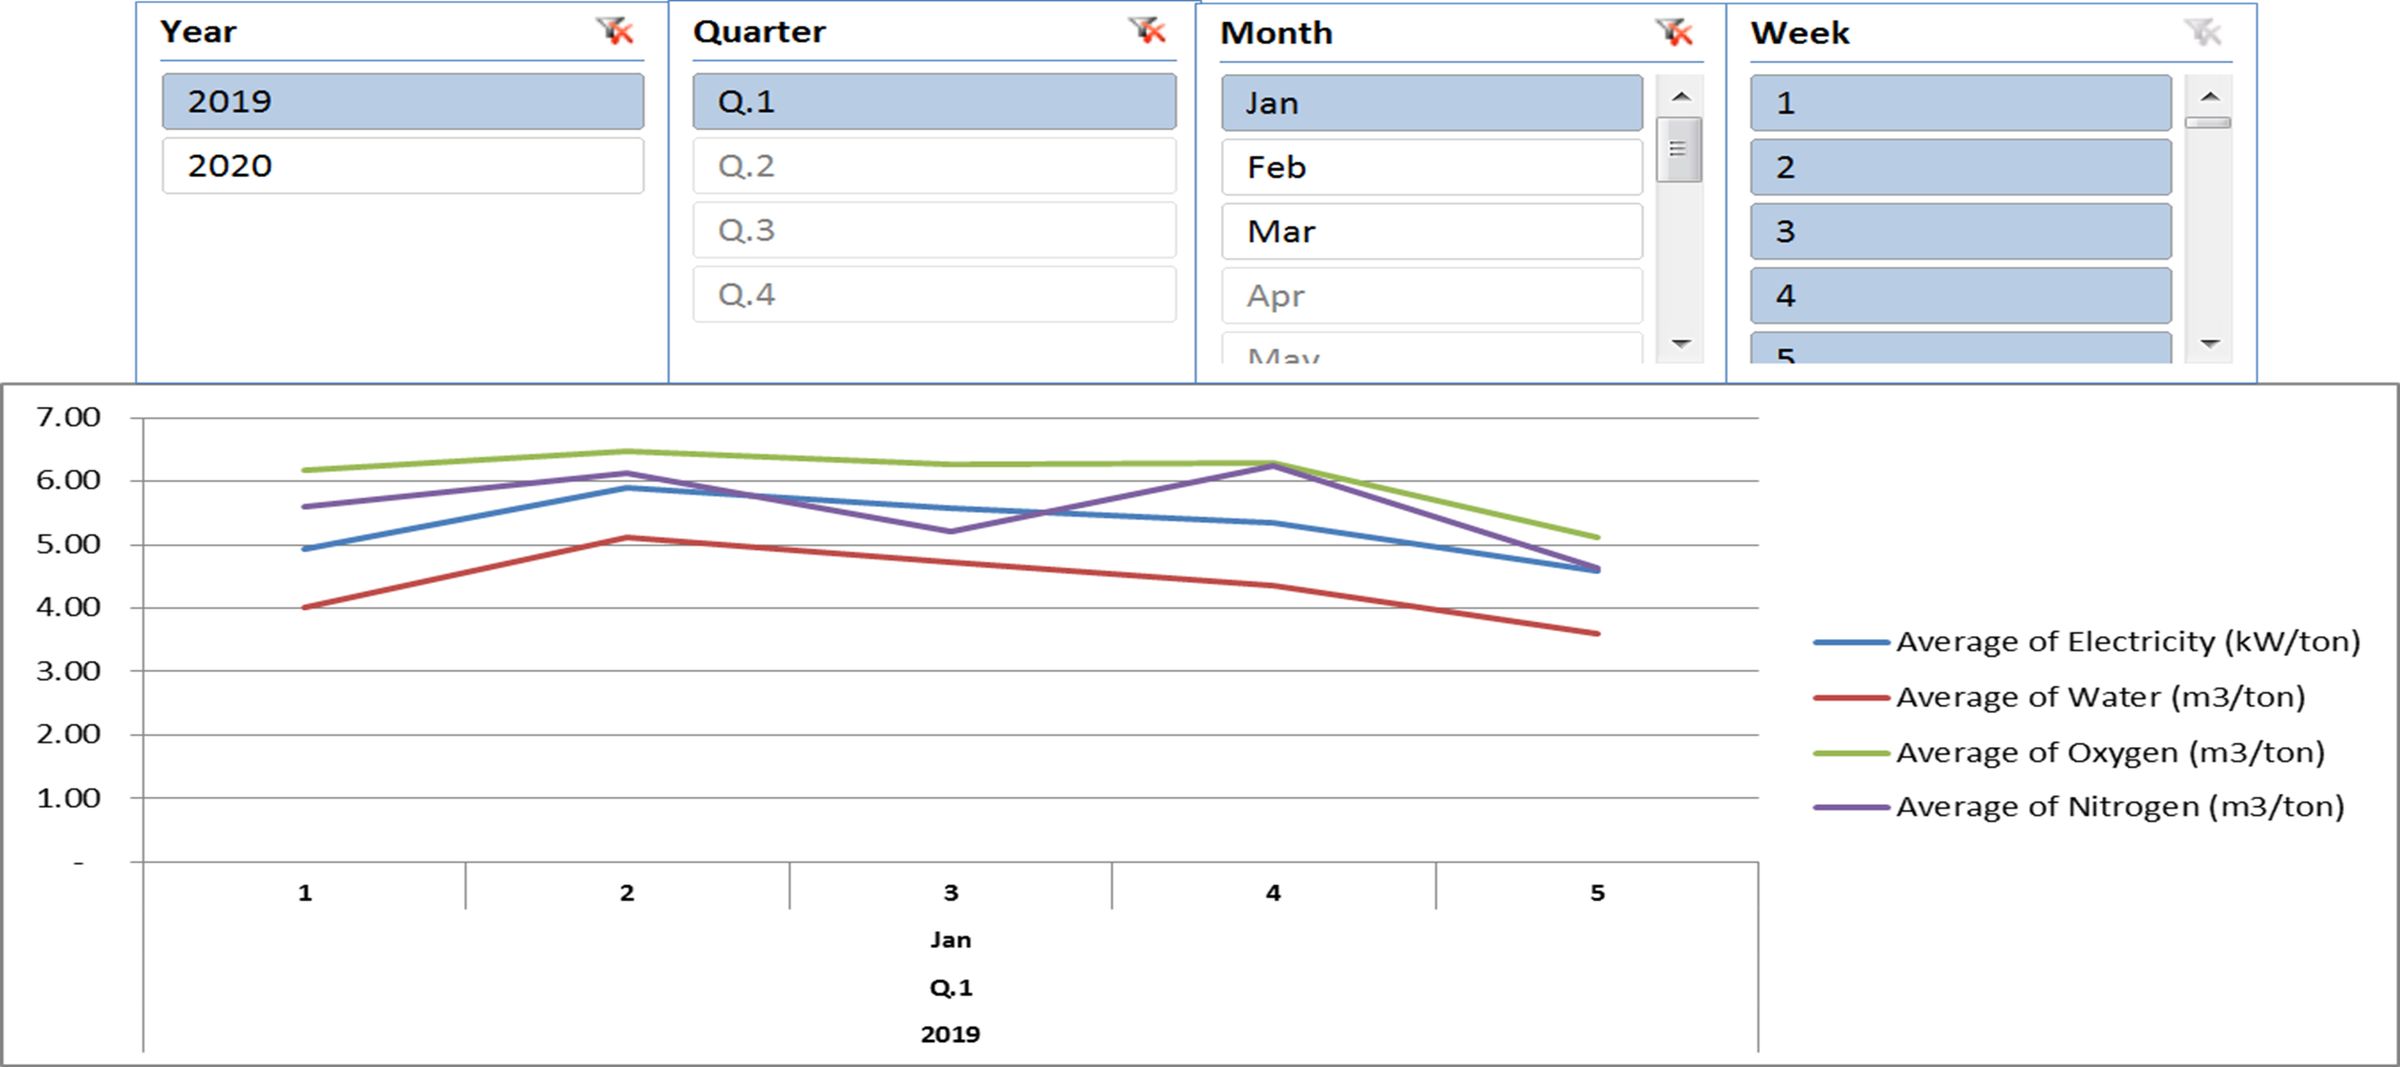Viewport: 2400px width, 1067px height.
Task: Clear the Year slicer filter
Action: pyautogui.click(x=616, y=31)
